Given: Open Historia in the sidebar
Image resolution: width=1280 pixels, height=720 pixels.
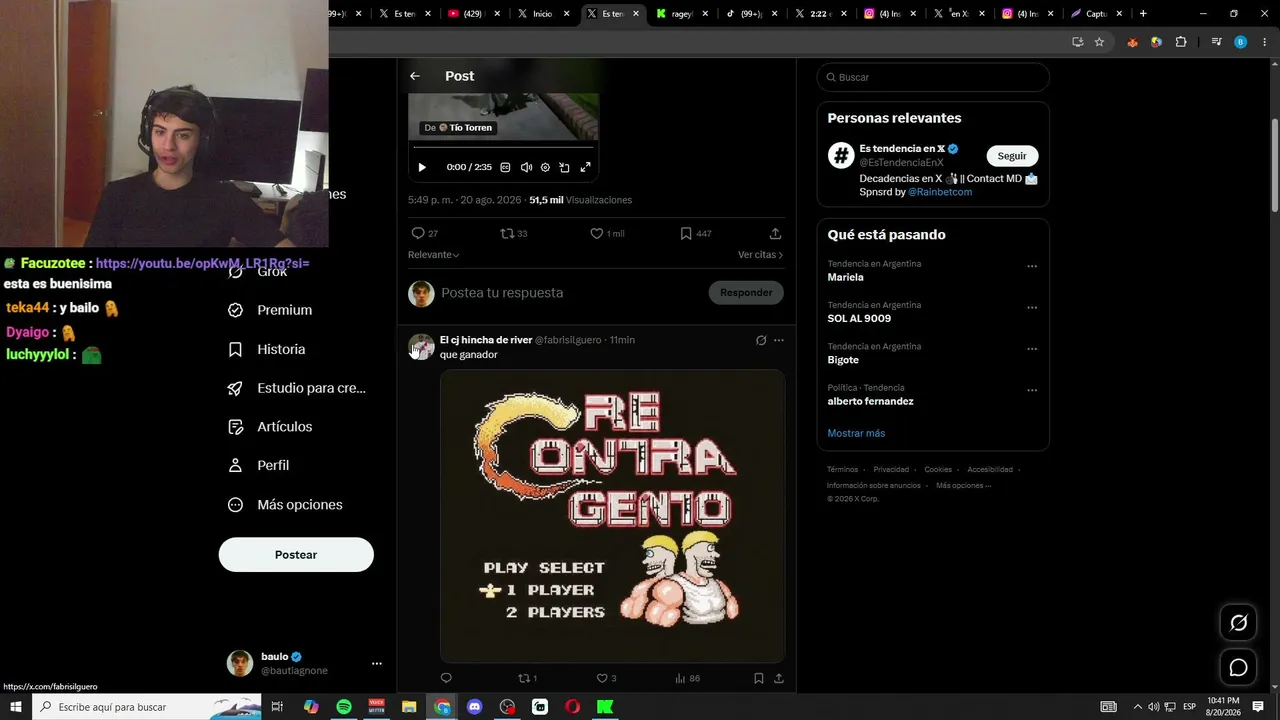Looking at the screenshot, I should [267, 349].
